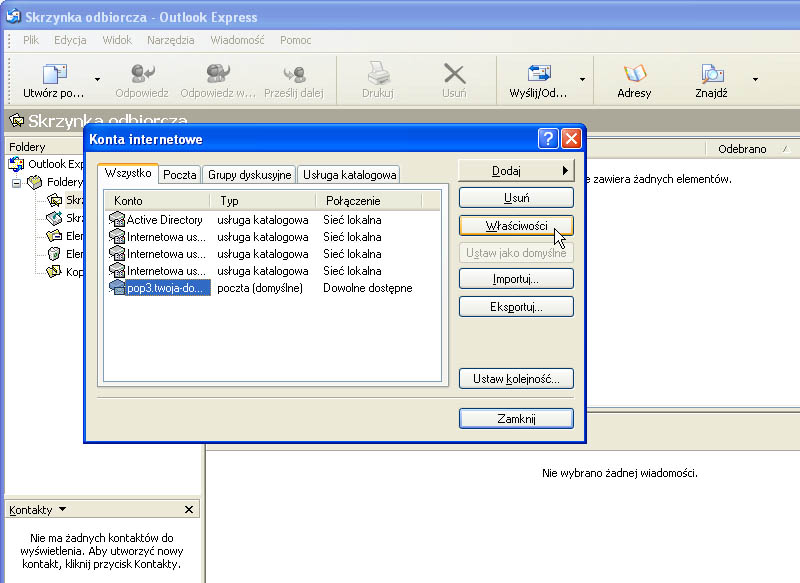
Task: Click the Usuń delete X toolbar icon
Action: [454, 73]
